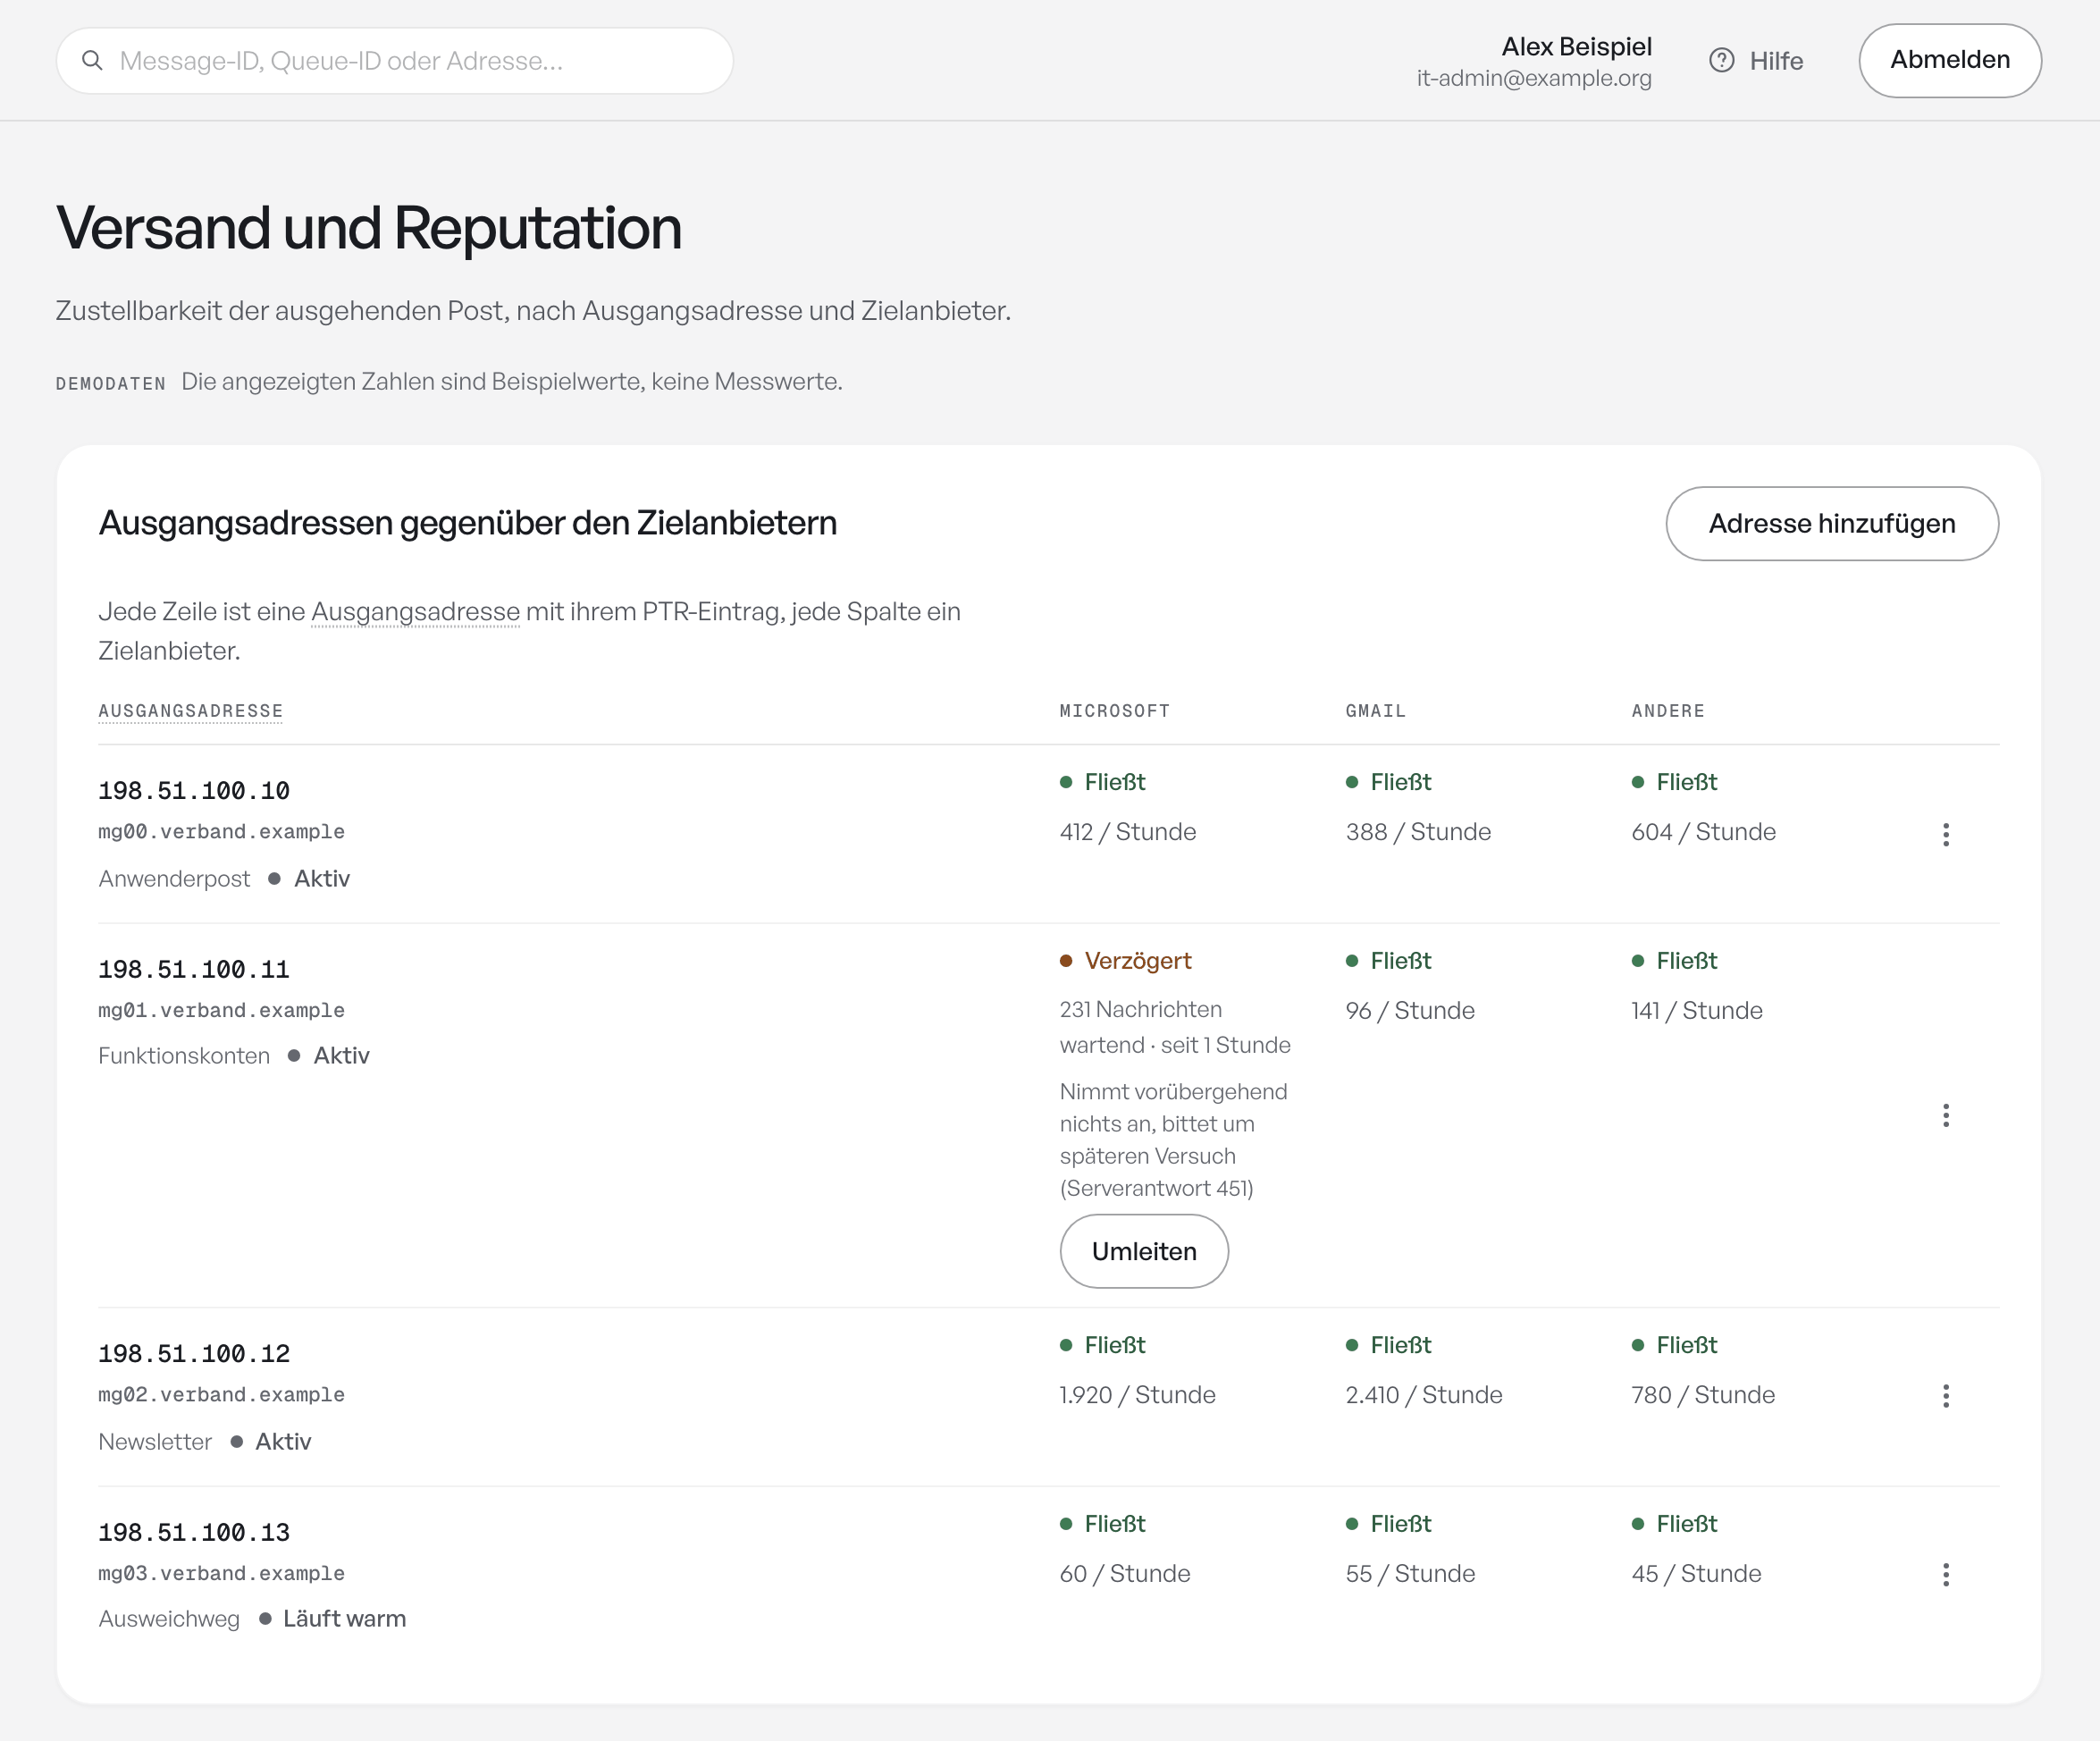Click the 388 / Stunde Gmail rate
Screen dimensions: 2100x1741
[1417, 832]
